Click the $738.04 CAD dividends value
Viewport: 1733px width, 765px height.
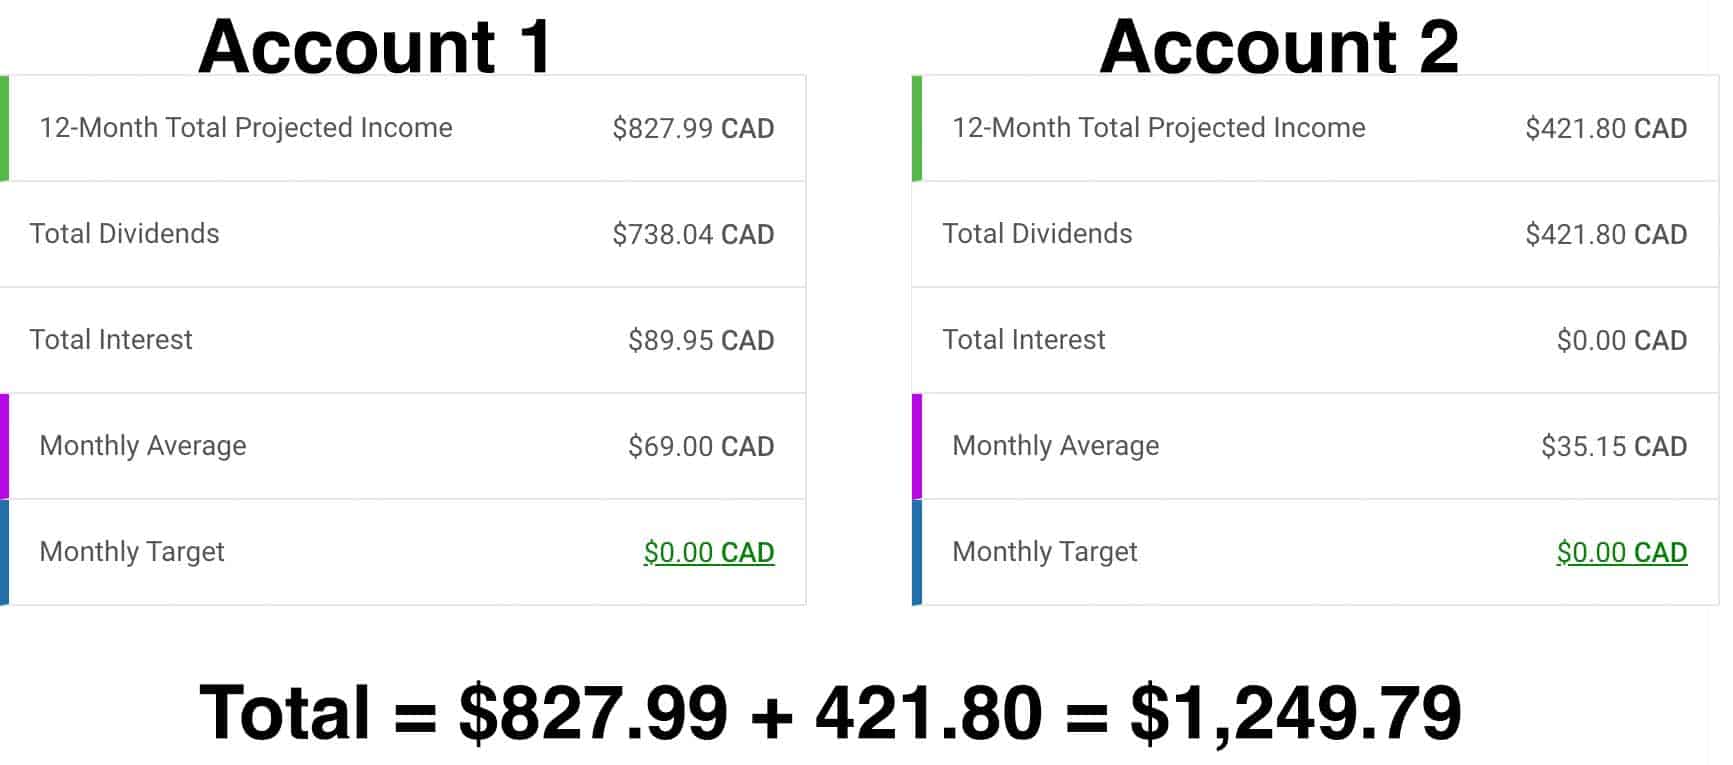693,235
